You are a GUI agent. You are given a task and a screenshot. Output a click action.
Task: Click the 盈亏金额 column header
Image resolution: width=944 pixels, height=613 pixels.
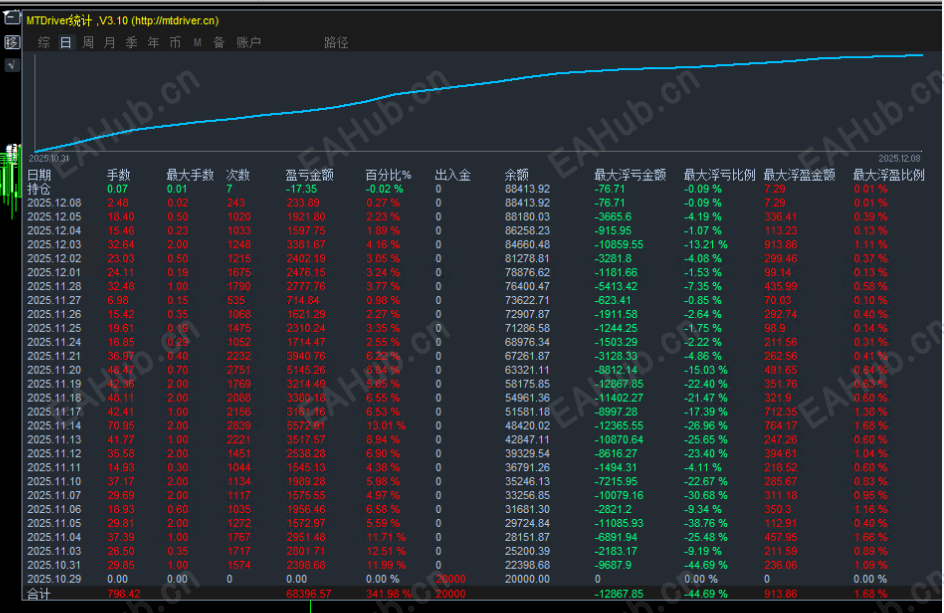pyautogui.click(x=309, y=175)
